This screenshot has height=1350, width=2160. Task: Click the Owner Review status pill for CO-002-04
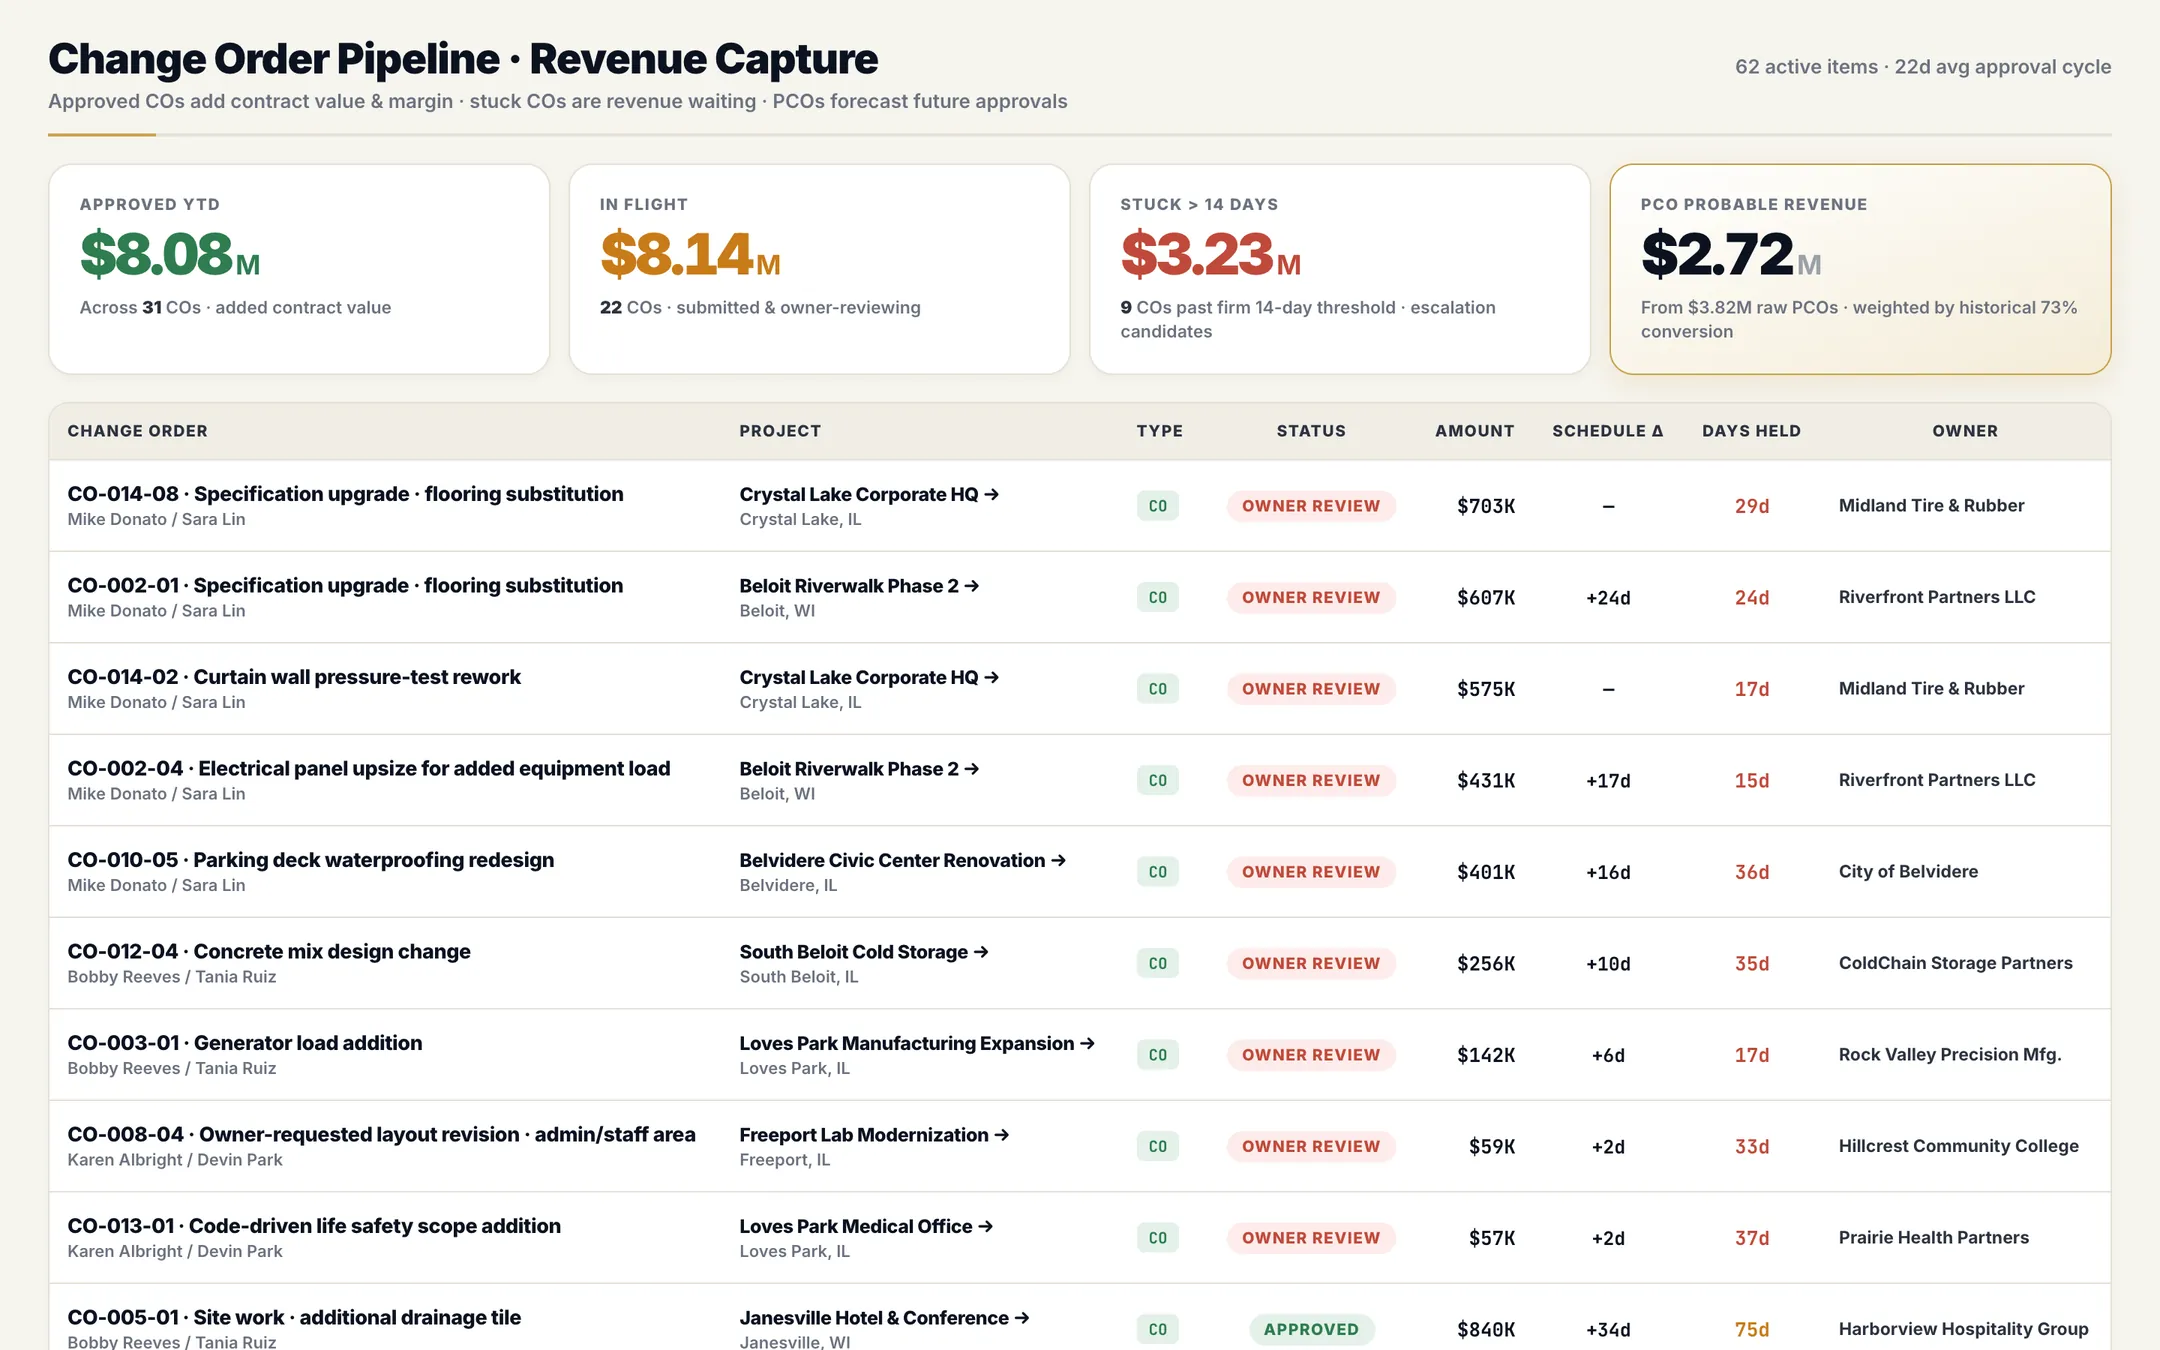[x=1311, y=780]
